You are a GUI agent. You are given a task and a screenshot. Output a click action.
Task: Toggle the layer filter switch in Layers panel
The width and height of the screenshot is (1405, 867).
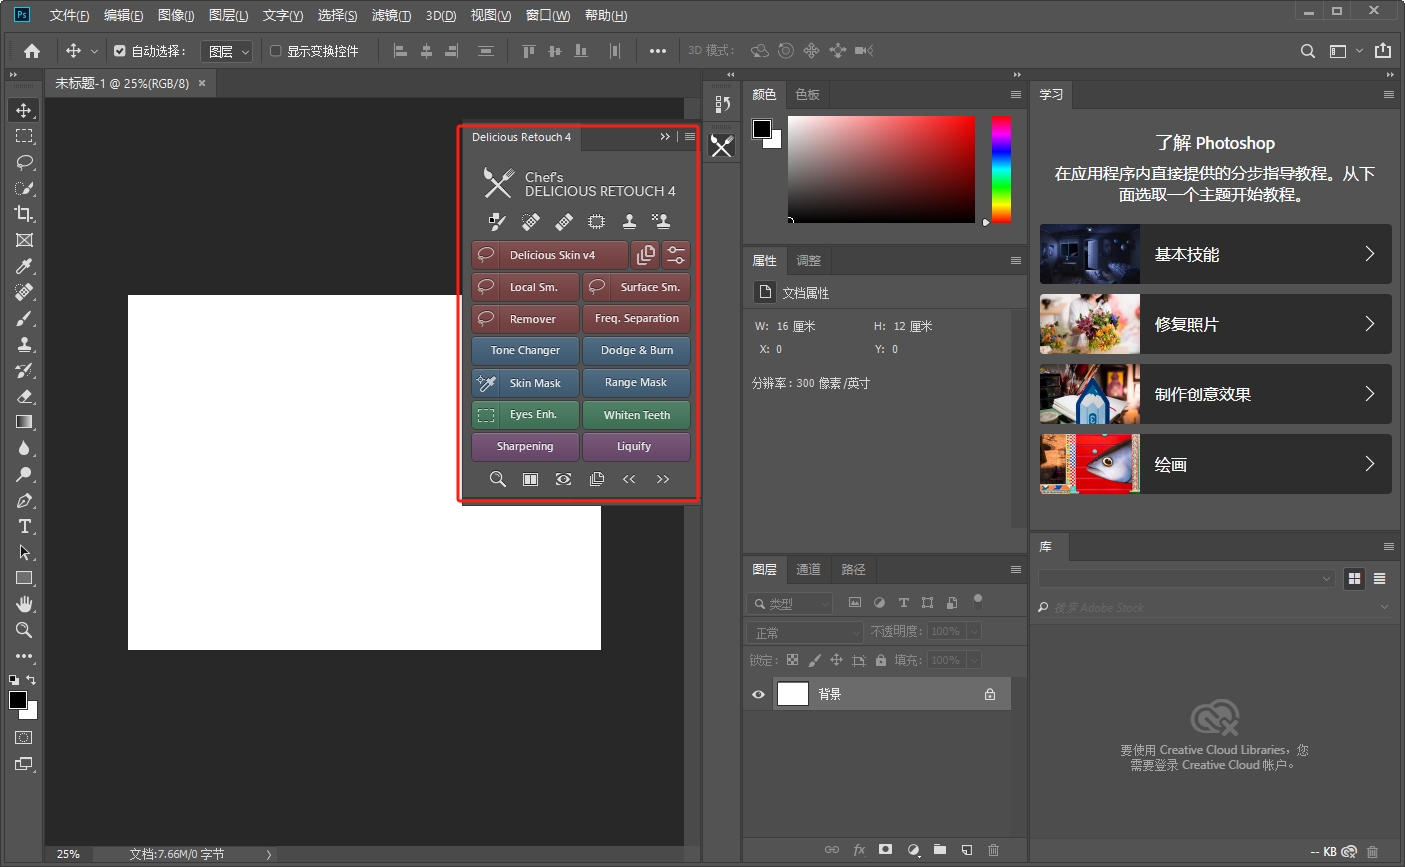[977, 601]
